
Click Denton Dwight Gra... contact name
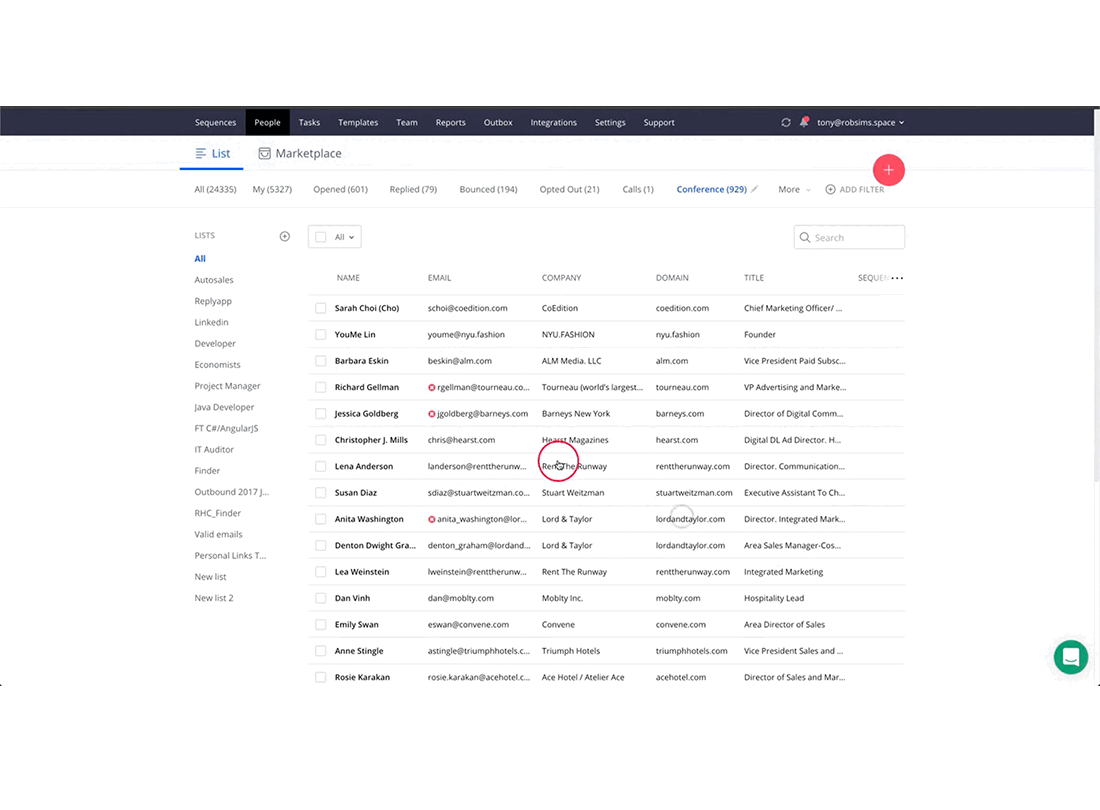tap(375, 546)
